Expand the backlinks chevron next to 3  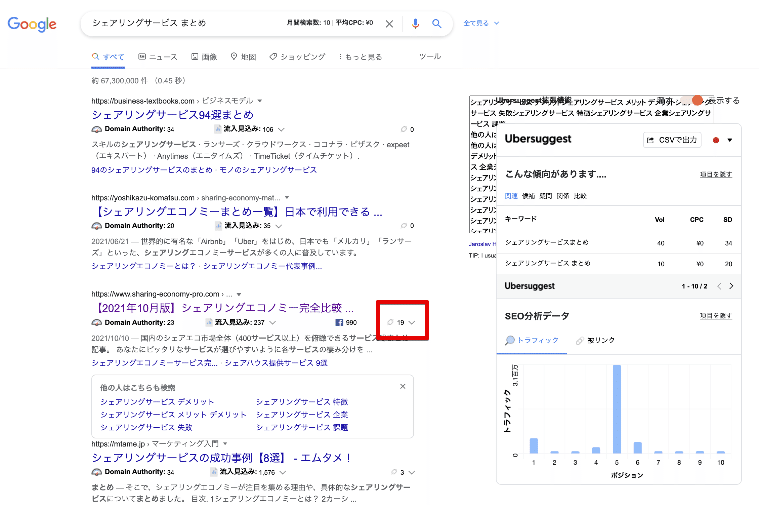pyautogui.click(x=412, y=472)
